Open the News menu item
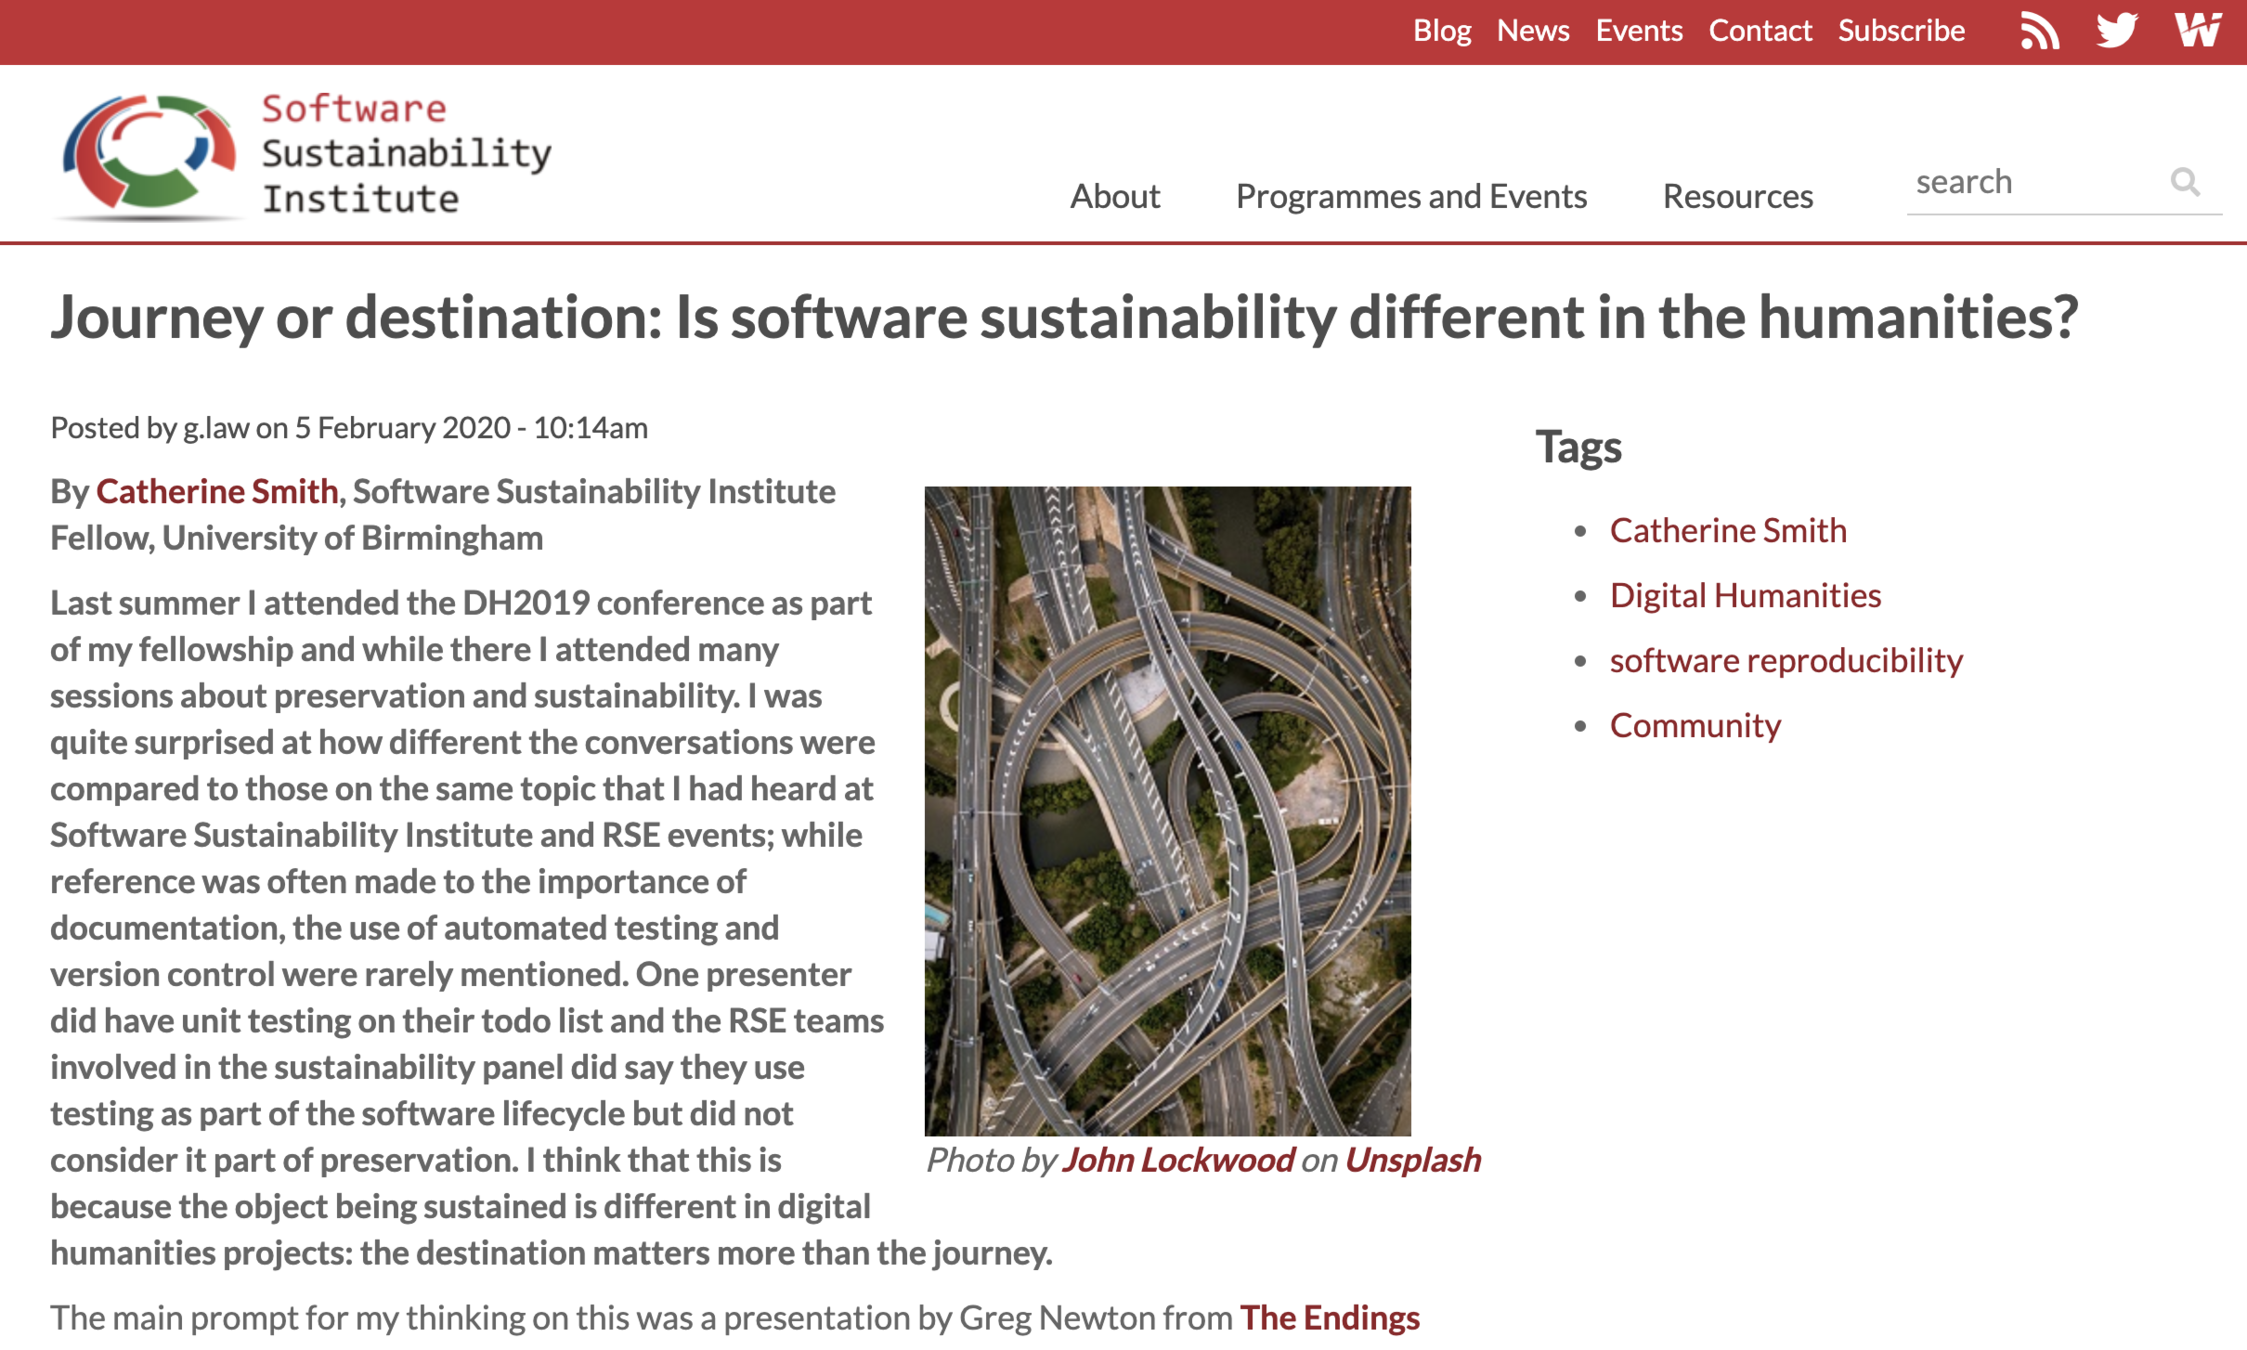The width and height of the screenshot is (2247, 1350). tap(1532, 31)
